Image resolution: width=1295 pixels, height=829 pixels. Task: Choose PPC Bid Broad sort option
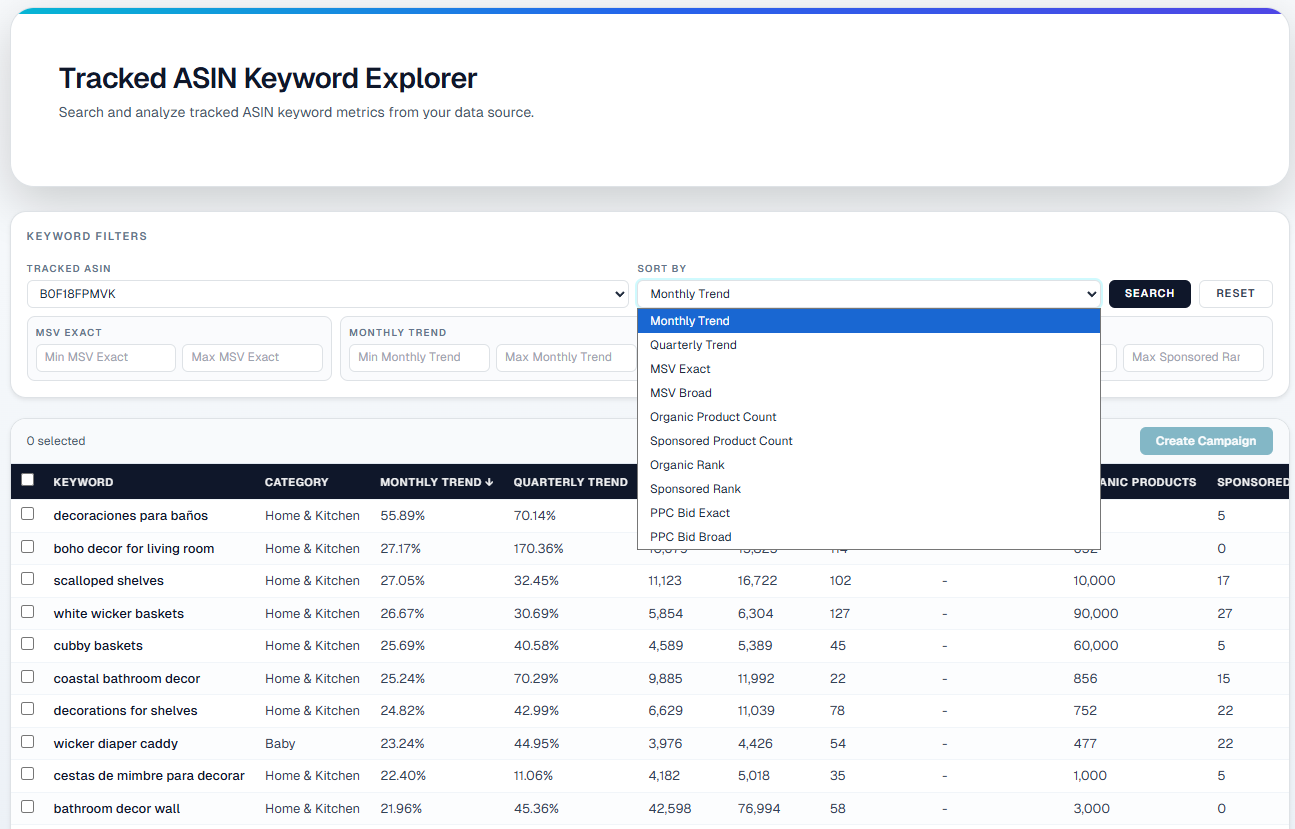click(690, 537)
